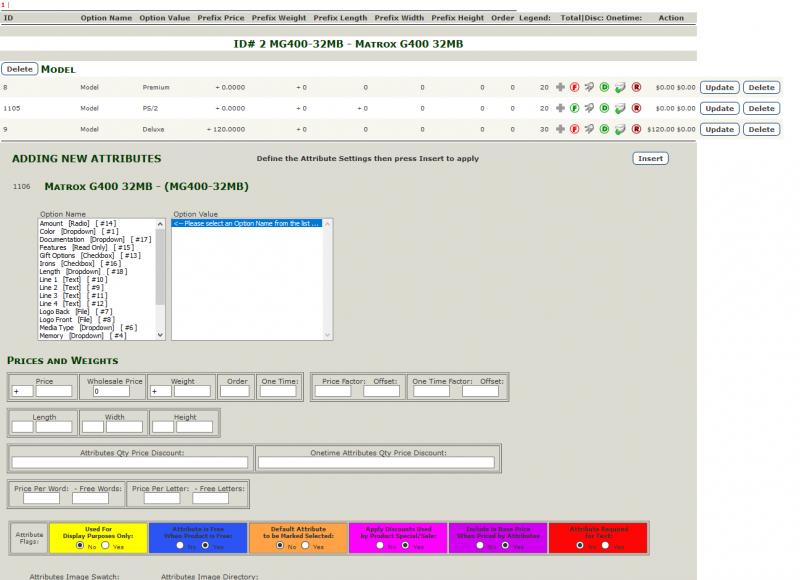Viewport: 800px width, 580px height.
Task: Toggle the green F free icon for PS/2
Action: (x=574, y=108)
